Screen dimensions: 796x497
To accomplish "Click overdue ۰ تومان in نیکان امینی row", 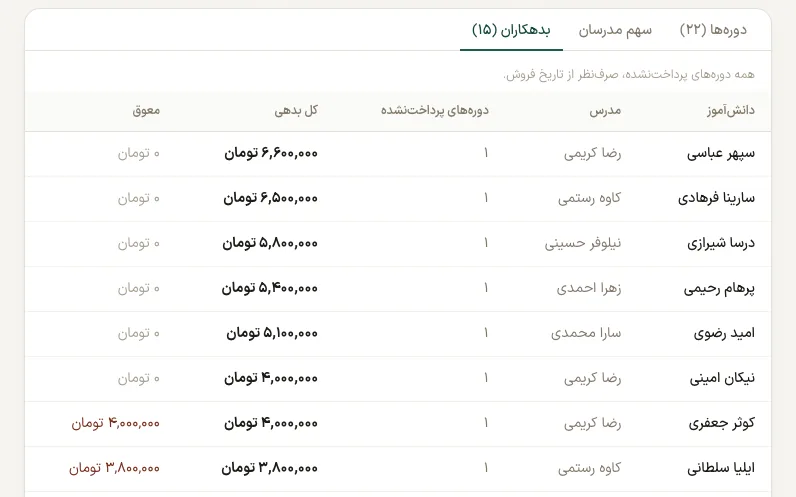I will tap(139, 378).
